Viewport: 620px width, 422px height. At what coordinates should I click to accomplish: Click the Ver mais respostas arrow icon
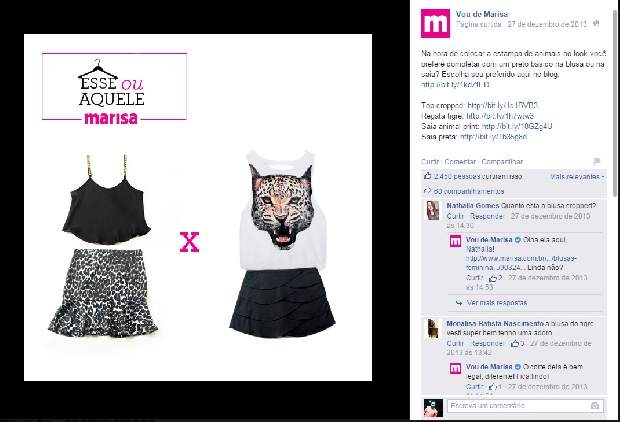coord(459,303)
